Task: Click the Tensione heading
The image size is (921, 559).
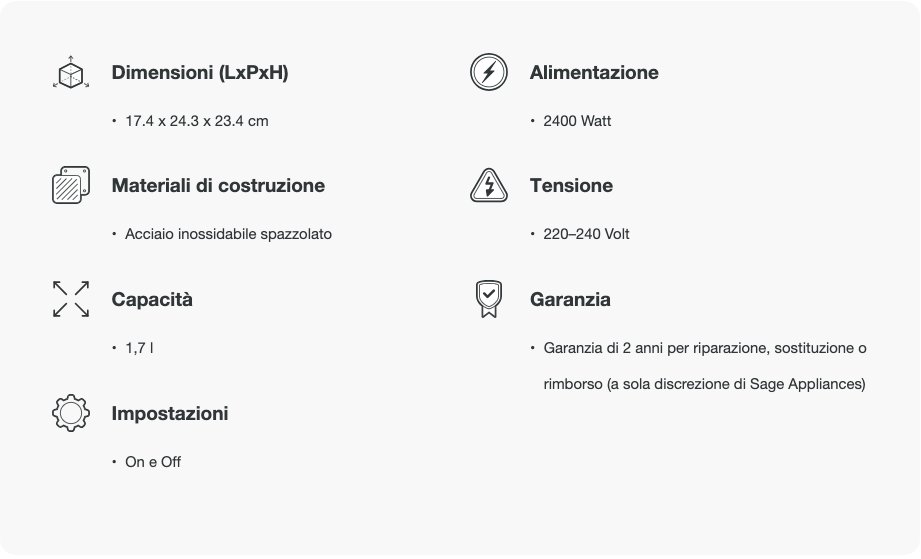Action: (571, 186)
